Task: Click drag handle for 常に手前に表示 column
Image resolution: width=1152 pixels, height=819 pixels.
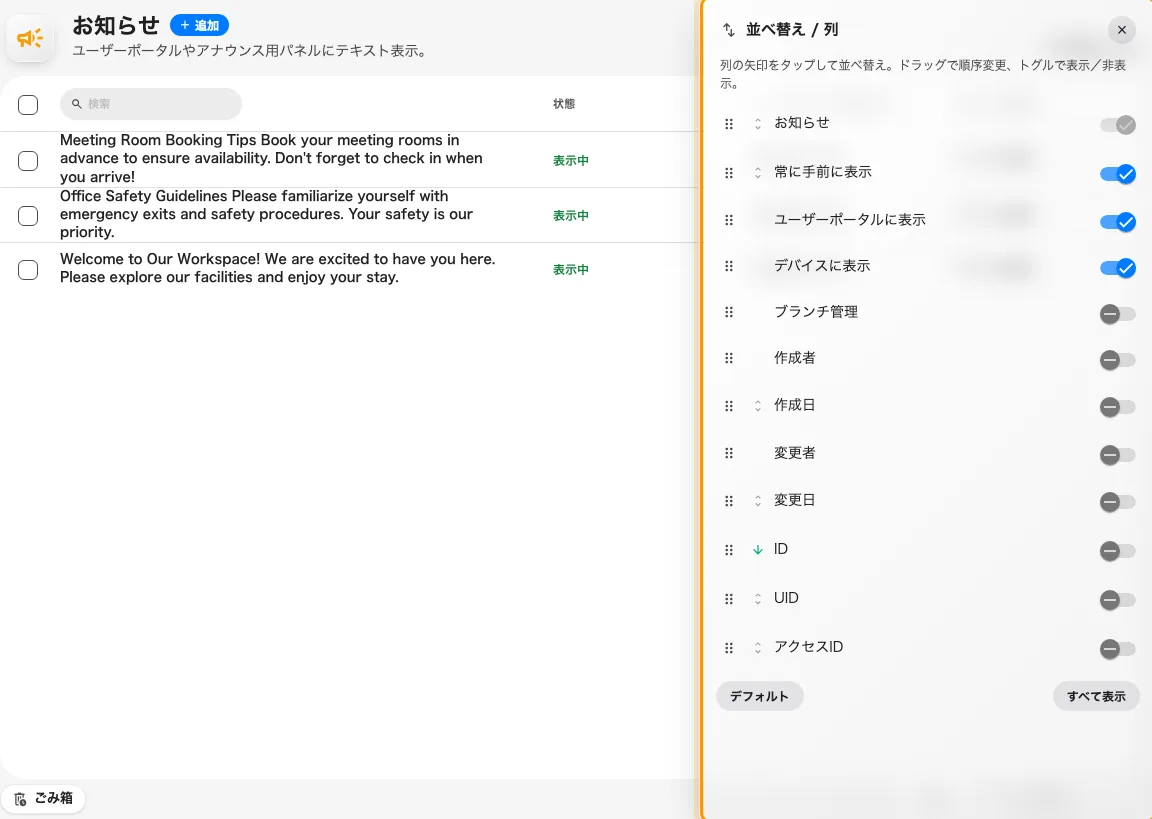Action: 729,173
